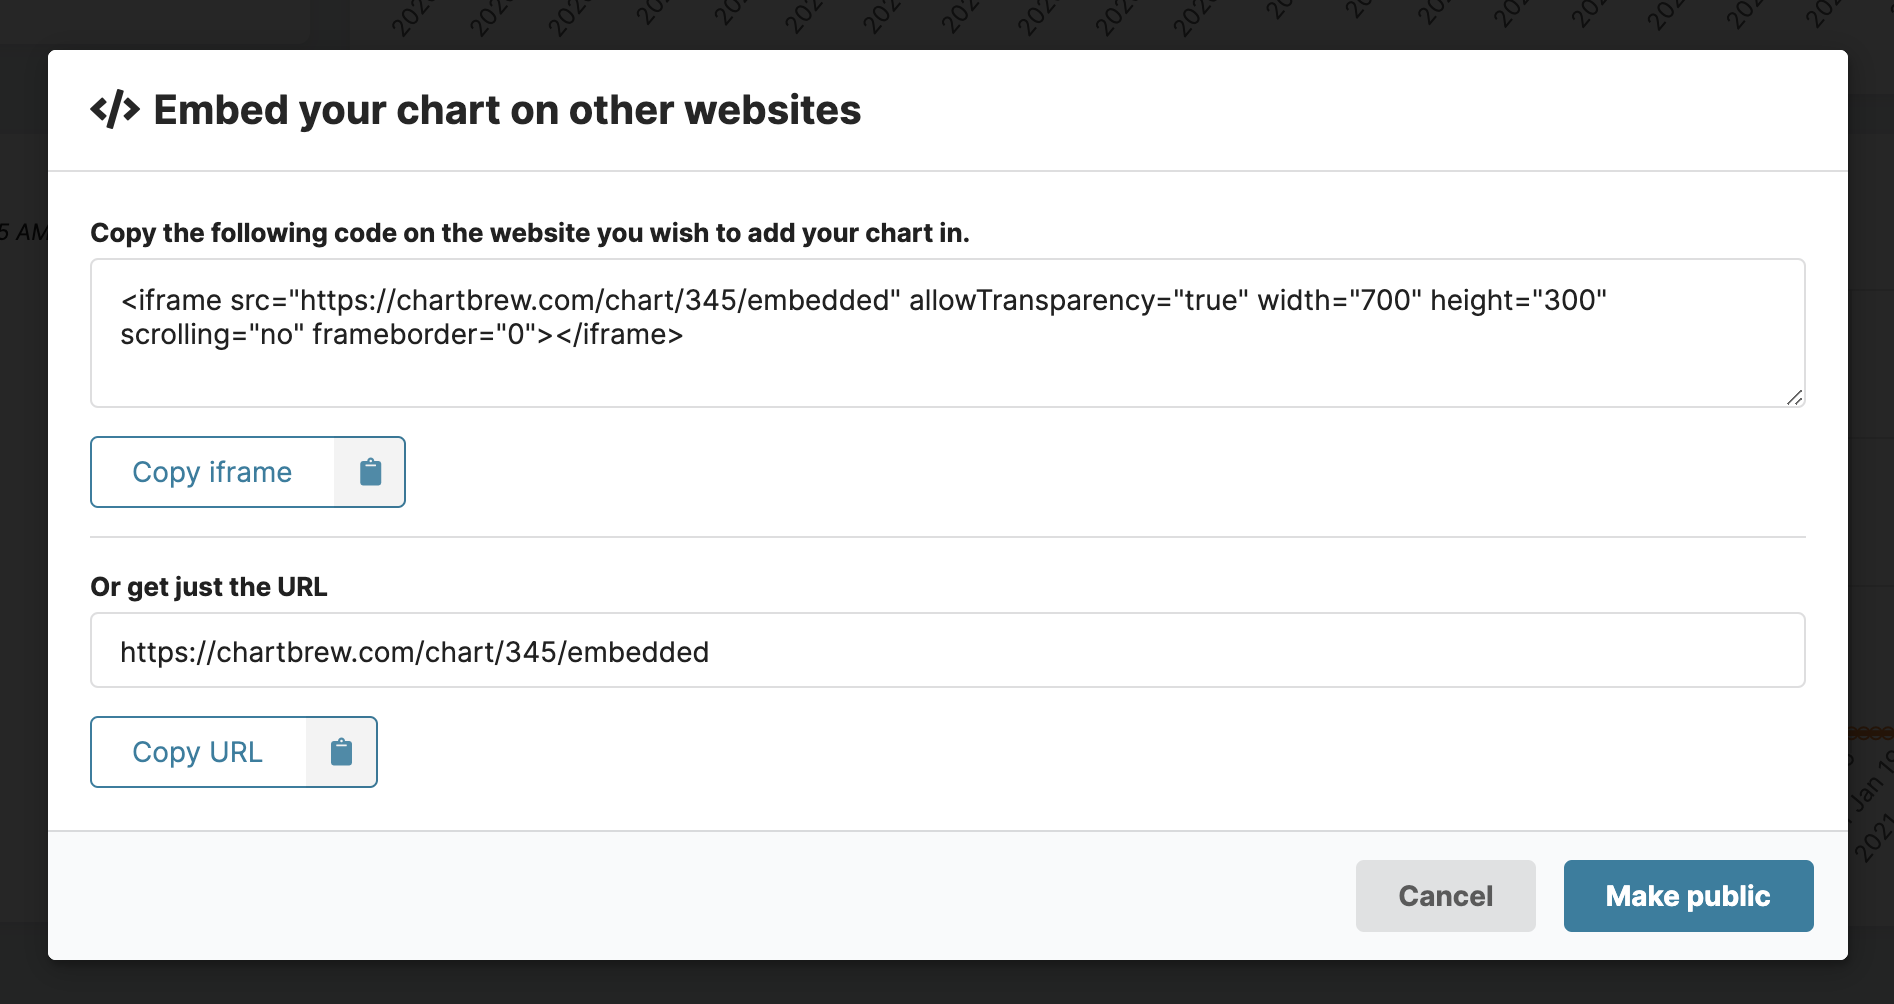Image resolution: width=1894 pixels, height=1004 pixels.
Task: Click the 'Copy the following code' instruction text
Action: (x=530, y=233)
